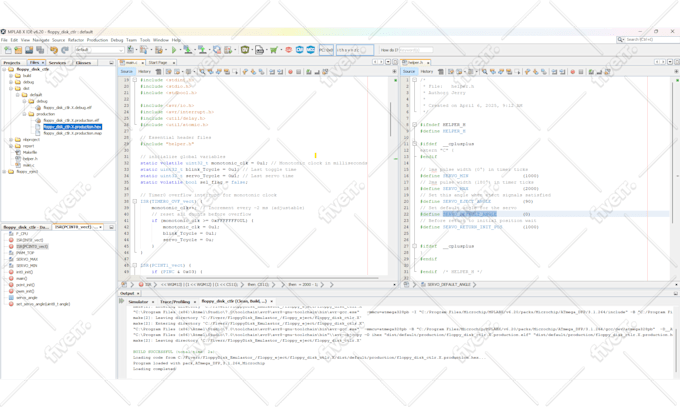Select the Simulator output tab
This screenshot has height=407, width=680.
click(x=138, y=302)
